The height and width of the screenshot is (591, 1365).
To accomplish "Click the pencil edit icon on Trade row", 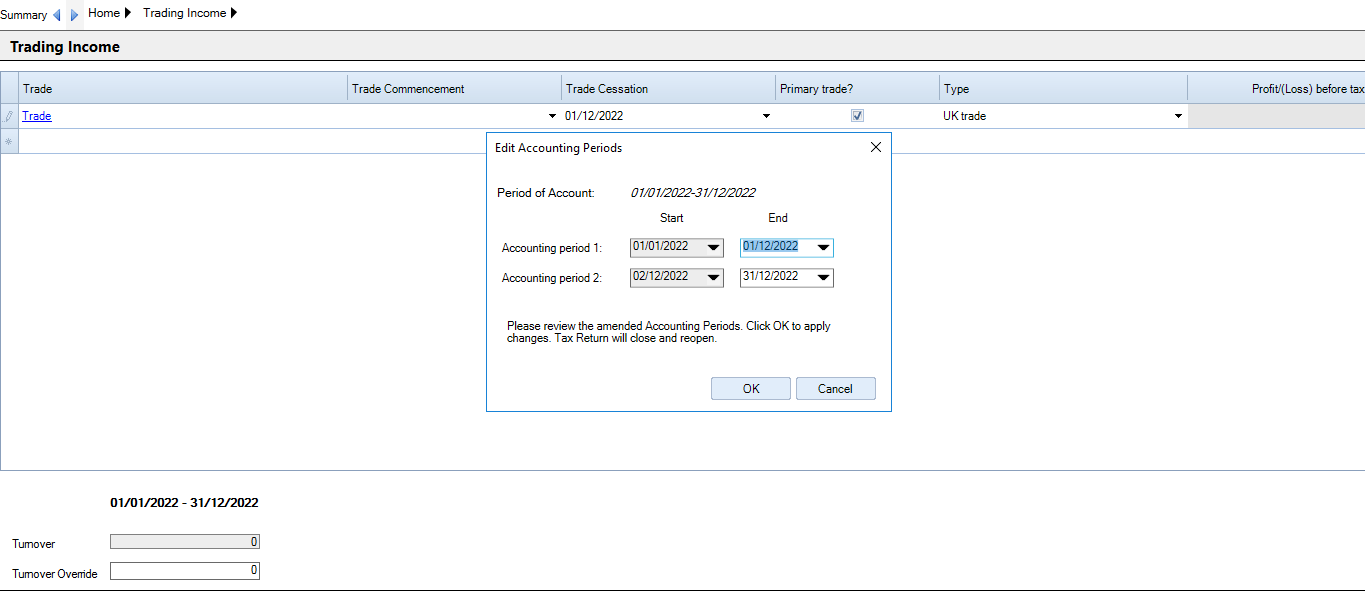I will [x=9, y=116].
